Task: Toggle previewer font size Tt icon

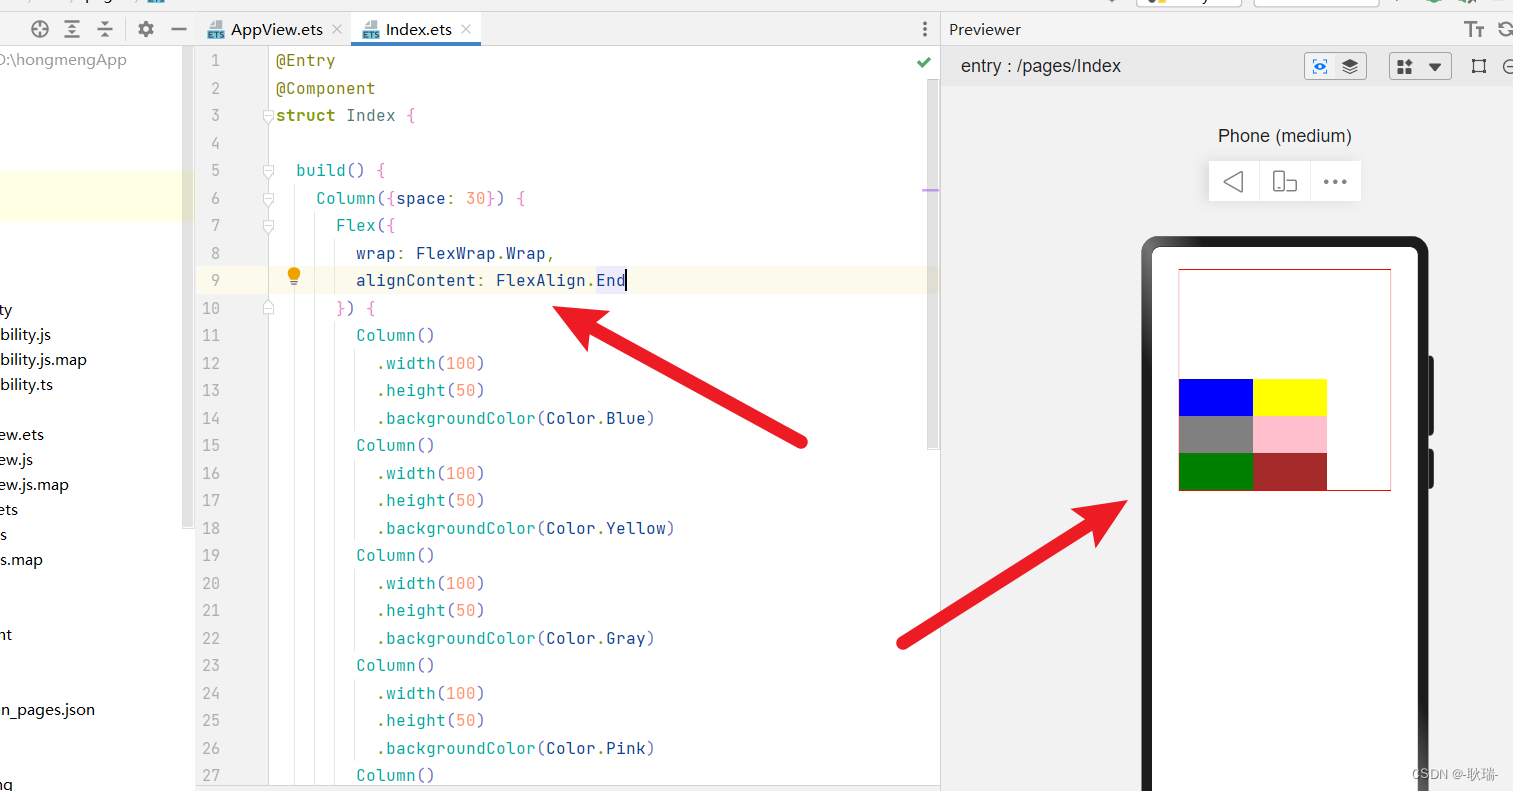Action: pyautogui.click(x=1474, y=29)
